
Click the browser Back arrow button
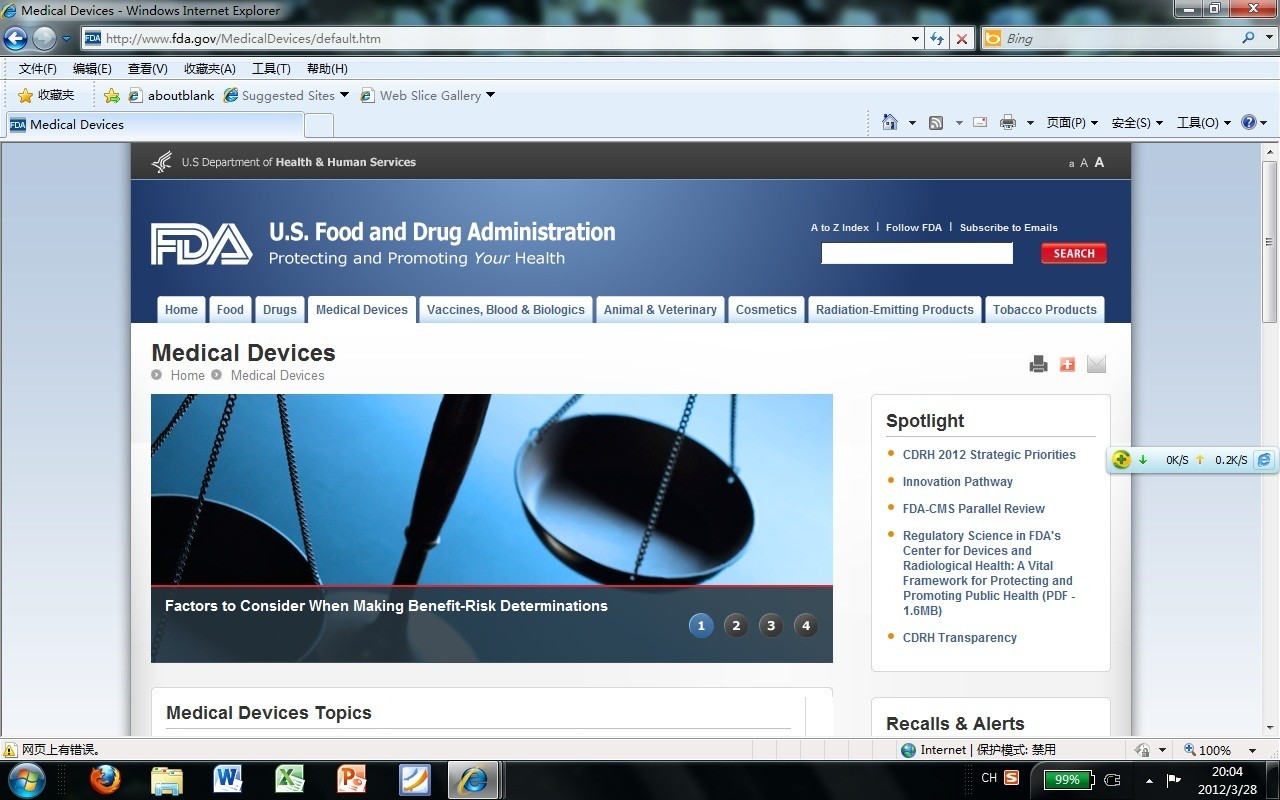(x=15, y=38)
